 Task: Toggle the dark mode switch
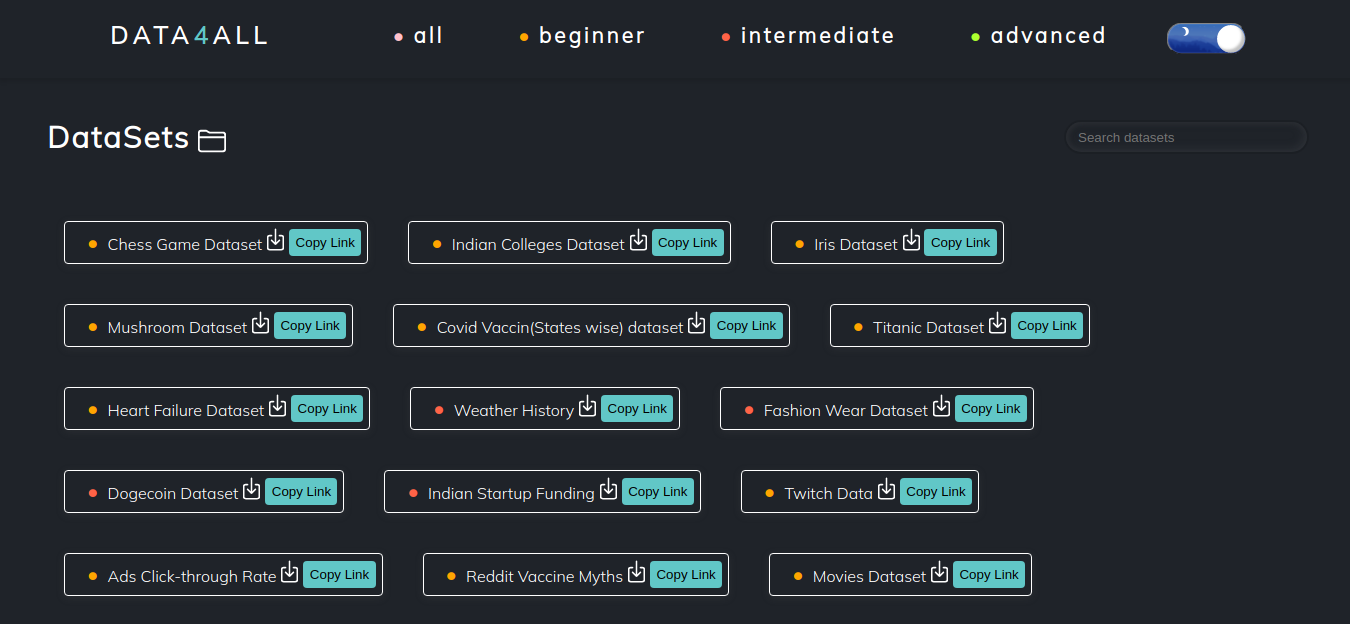click(1206, 38)
